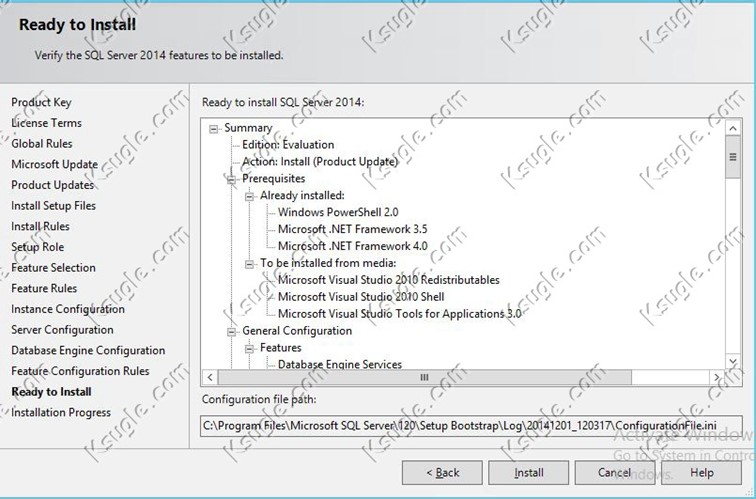Screen dimensions: 756x499
Task: Click the Install button
Action: coord(528,472)
